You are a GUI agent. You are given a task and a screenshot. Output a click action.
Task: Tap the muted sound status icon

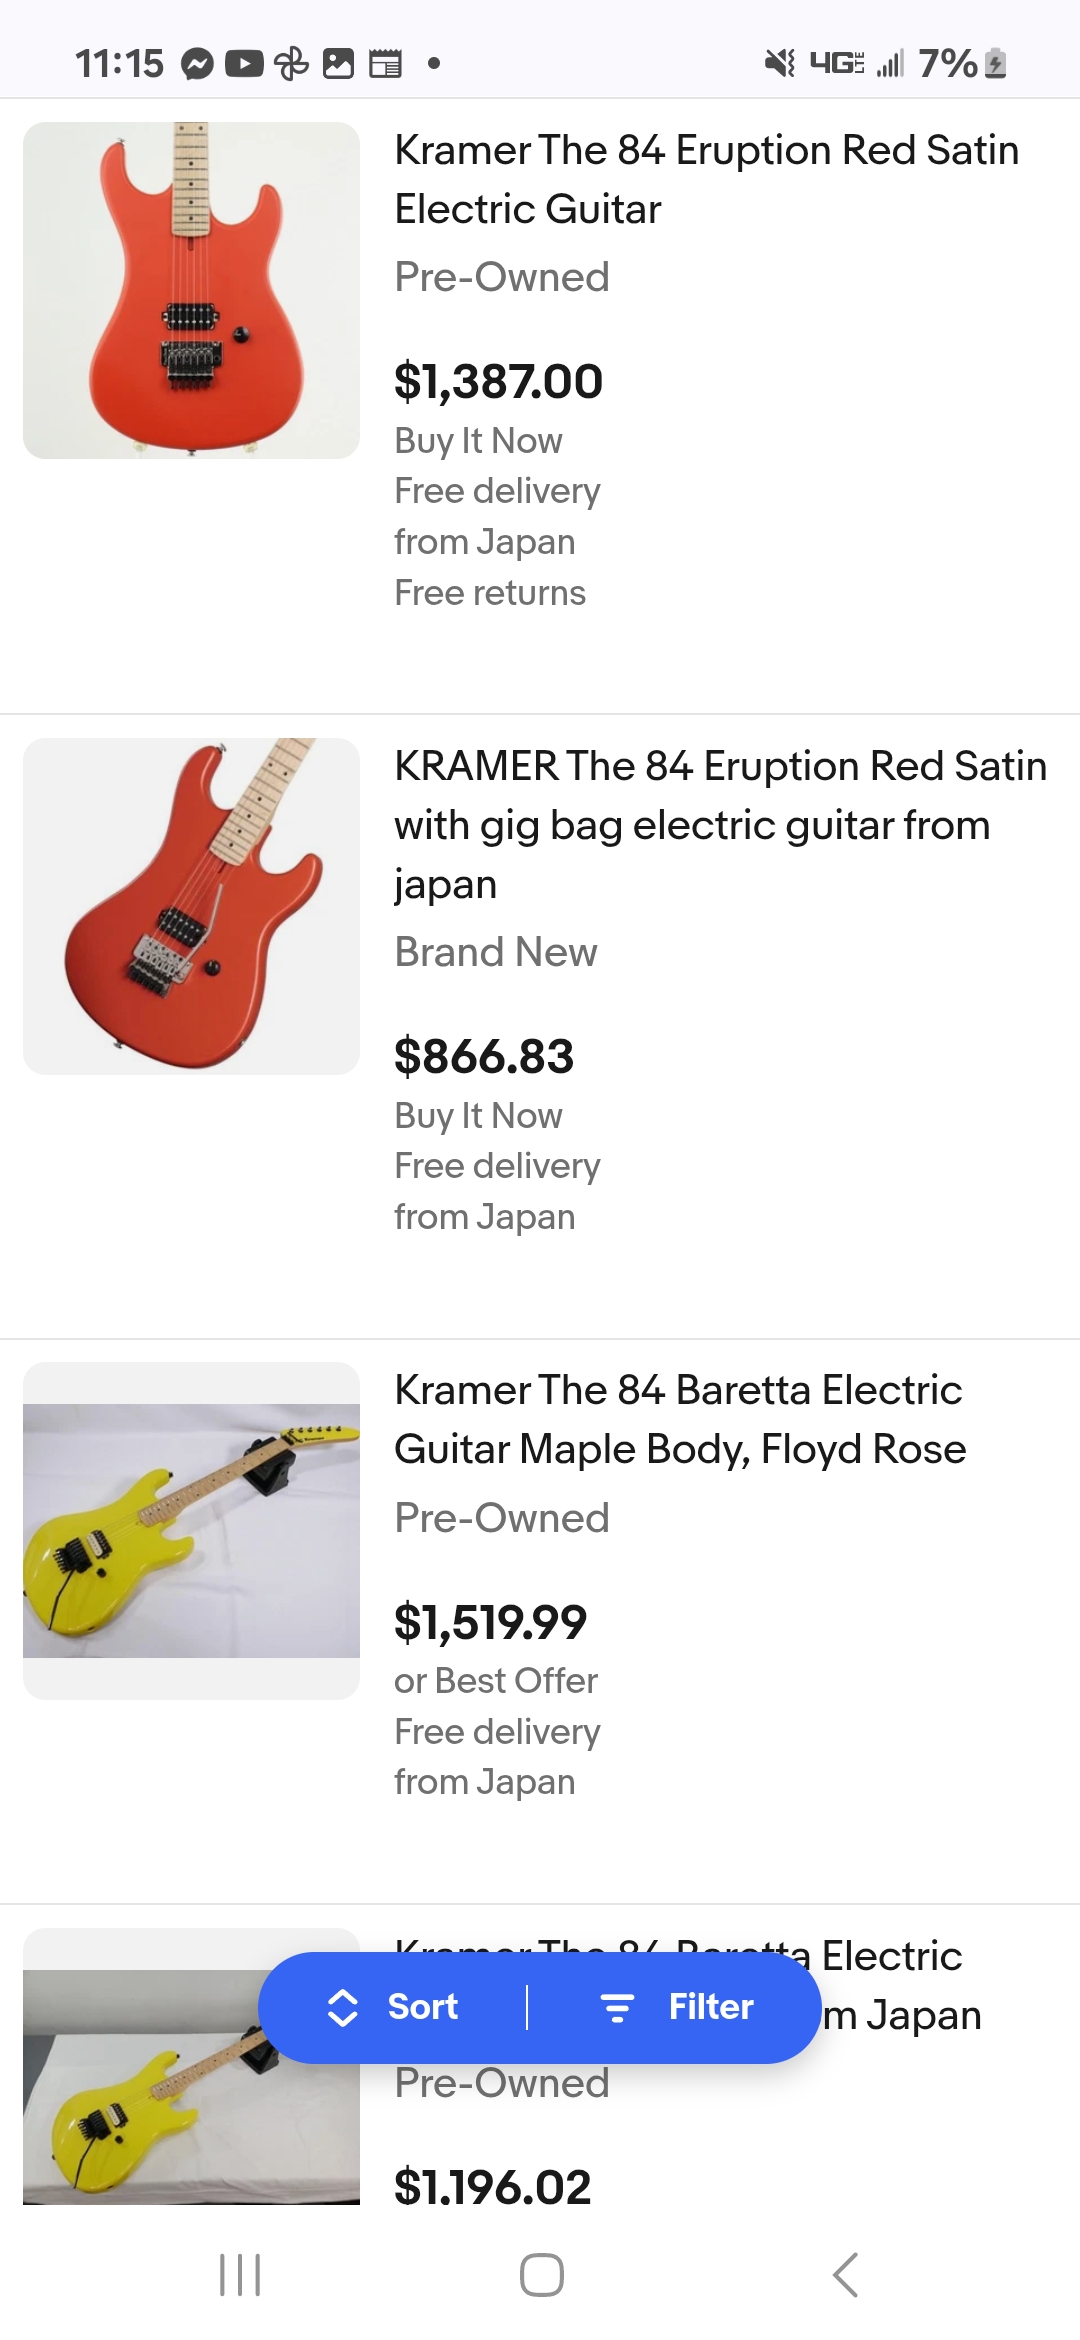click(779, 64)
